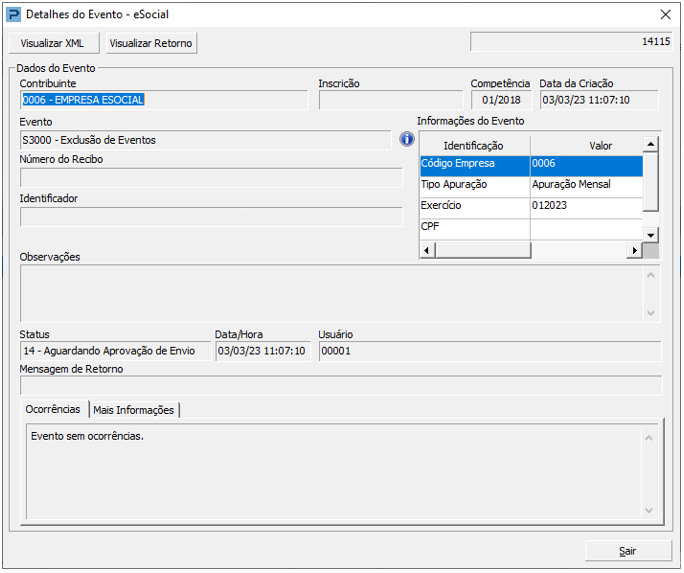This screenshot has height=573, width=684.
Task: Open Visualizar Retorno
Action: click(x=151, y=43)
